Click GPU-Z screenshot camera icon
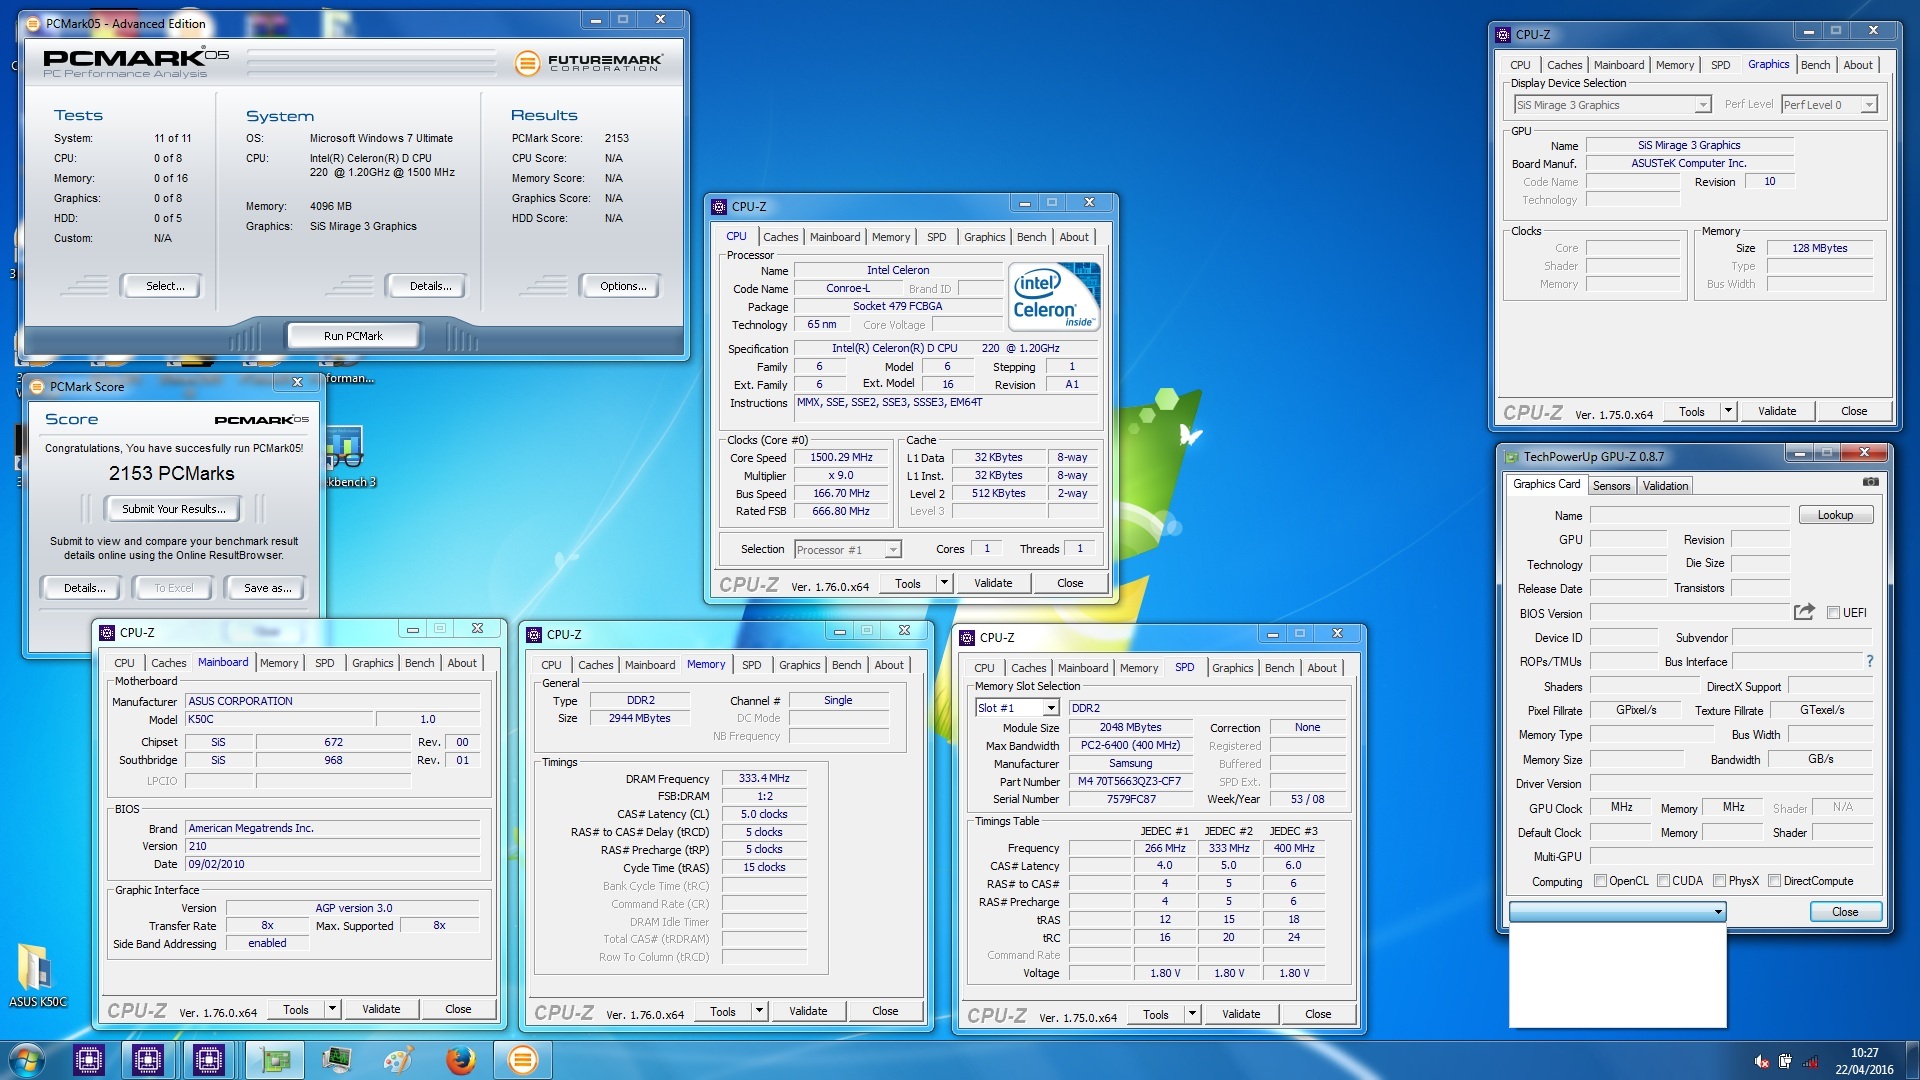 point(1870,482)
